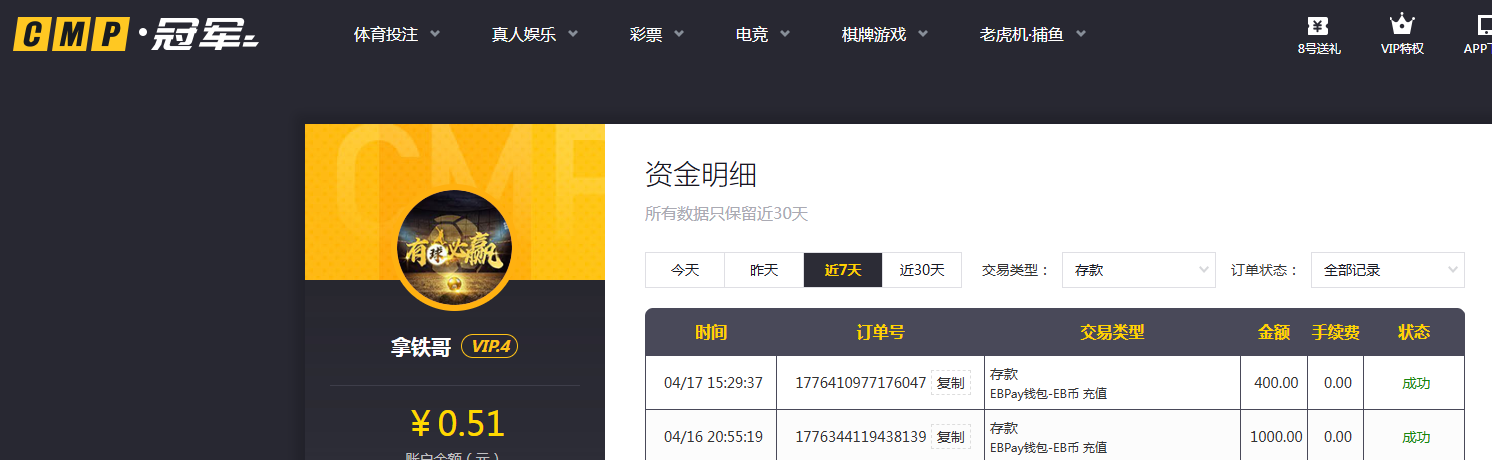The width and height of the screenshot is (1492, 460).
Task: Select the 近30天 date filter
Action: [922, 270]
